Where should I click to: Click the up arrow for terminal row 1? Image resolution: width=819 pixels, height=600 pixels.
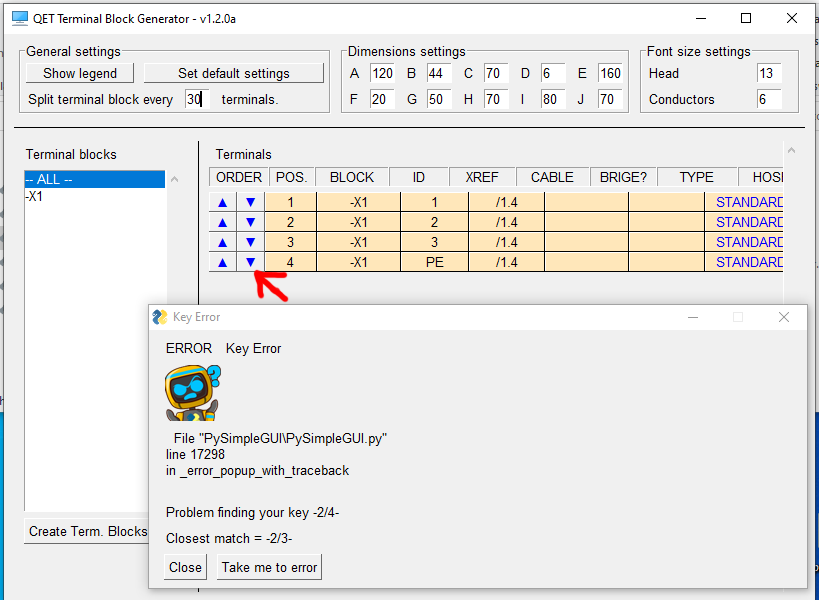223,202
